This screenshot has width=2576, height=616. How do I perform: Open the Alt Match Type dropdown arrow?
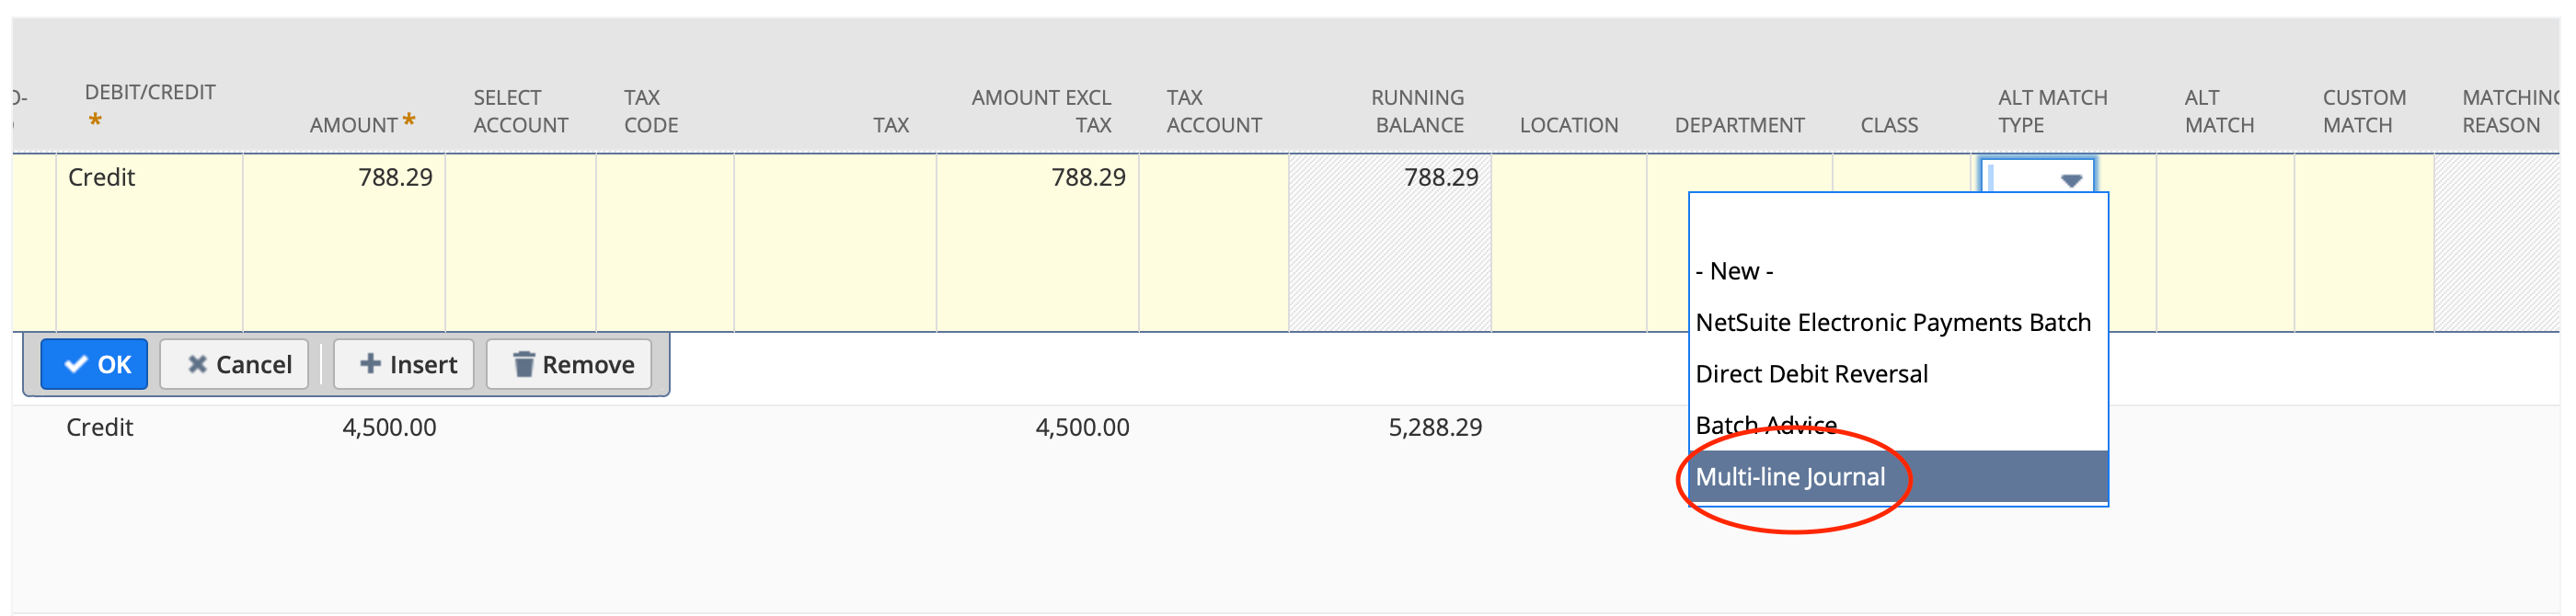(2071, 180)
